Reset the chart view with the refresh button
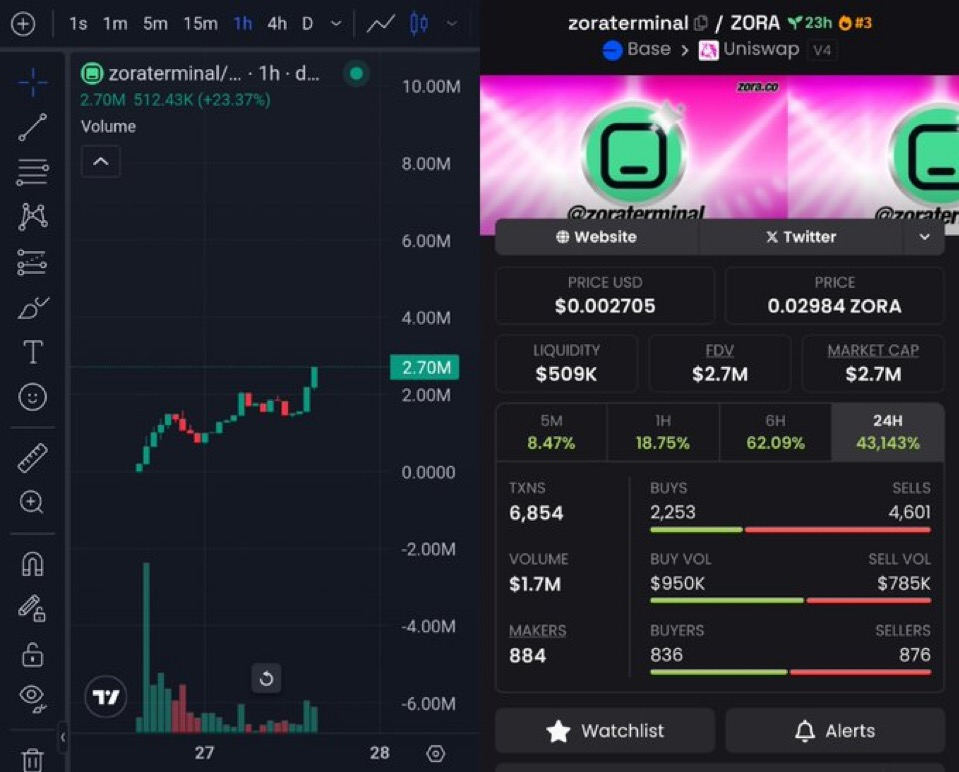The image size is (959, 772). 266,679
